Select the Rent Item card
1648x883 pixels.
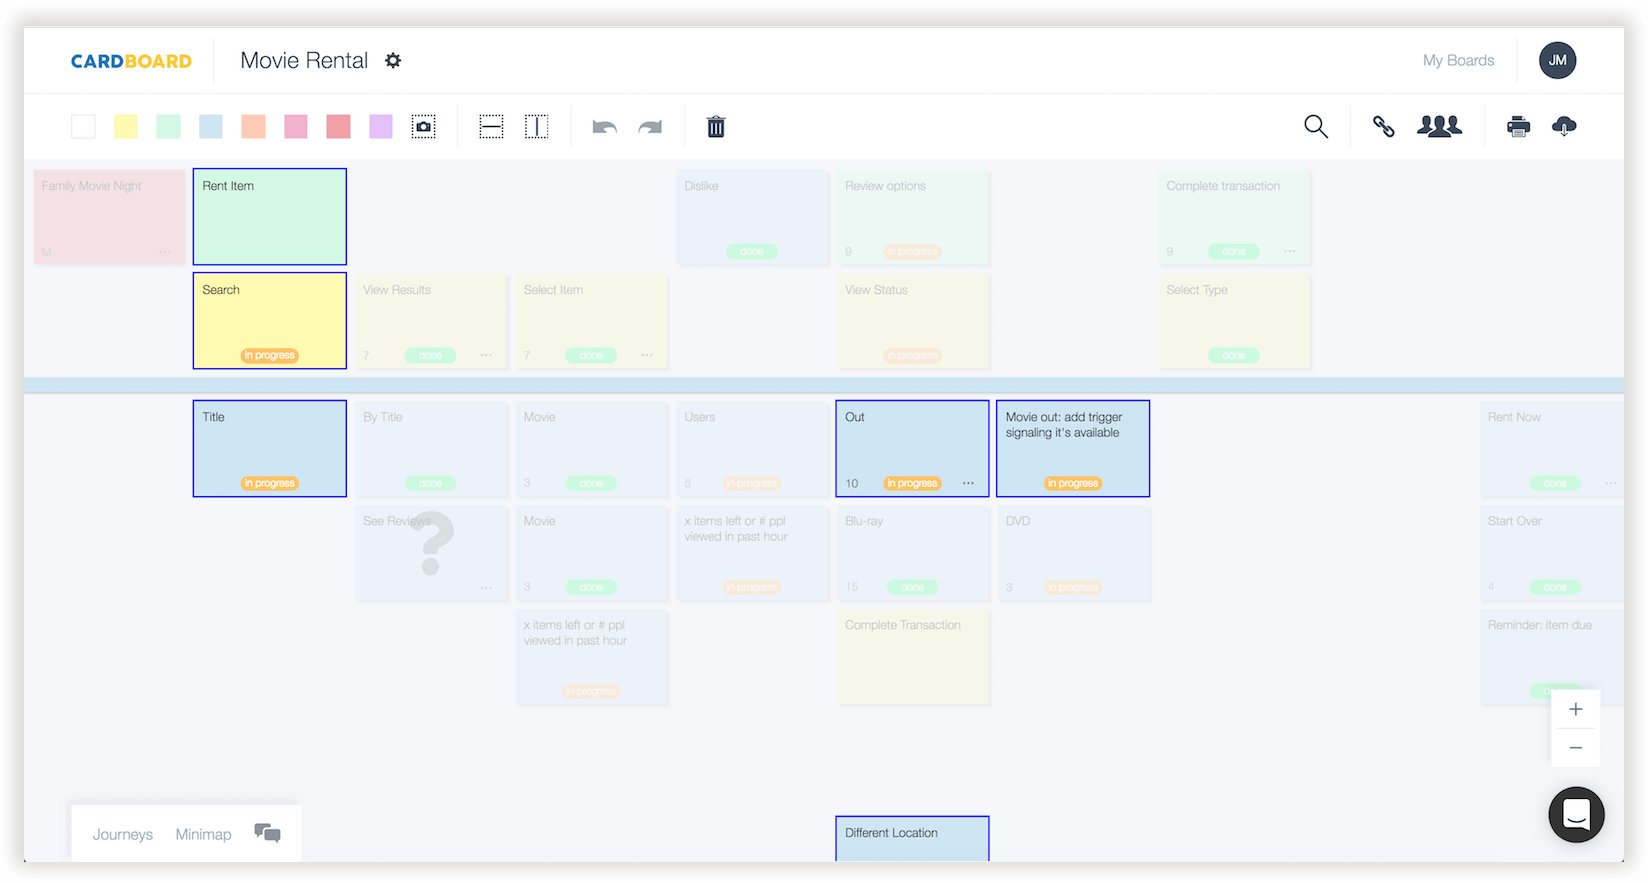(x=270, y=217)
